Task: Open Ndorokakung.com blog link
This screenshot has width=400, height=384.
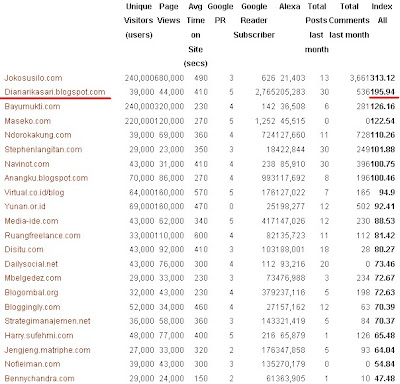Action: [x=38, y=135]
